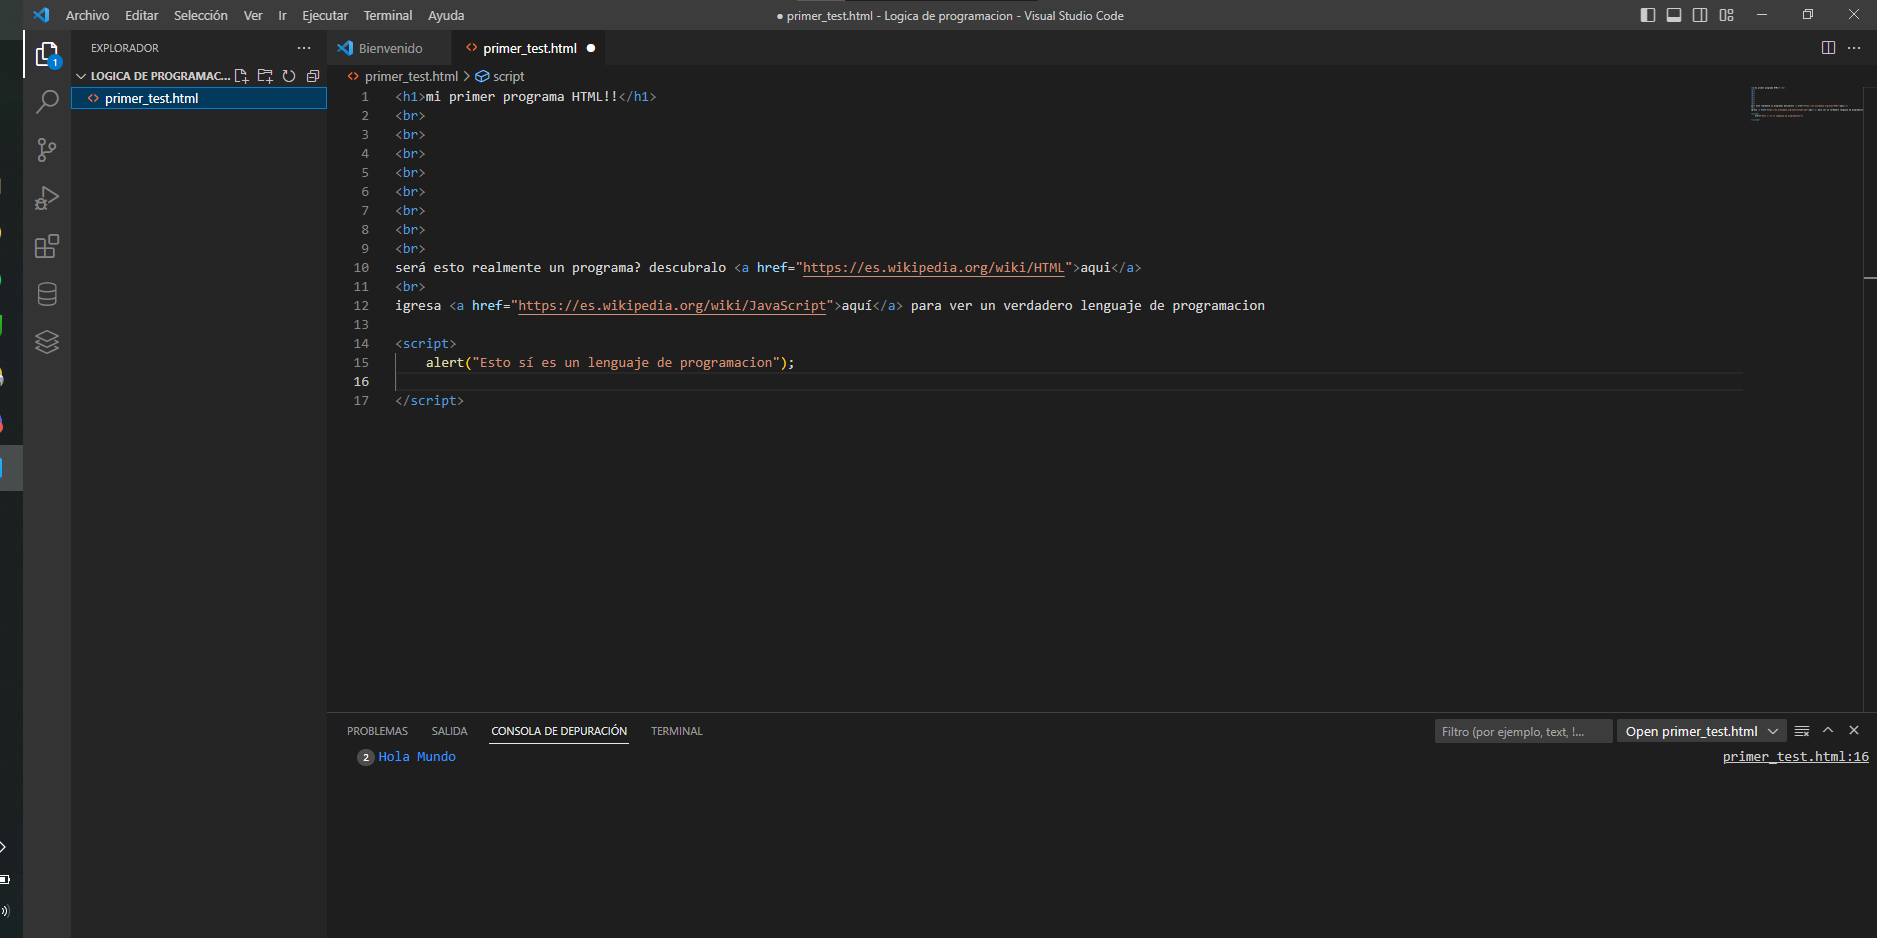Click the script symbol in breadcrumb
This screenshot has height=938, width=1877.
tap(482, 76)
